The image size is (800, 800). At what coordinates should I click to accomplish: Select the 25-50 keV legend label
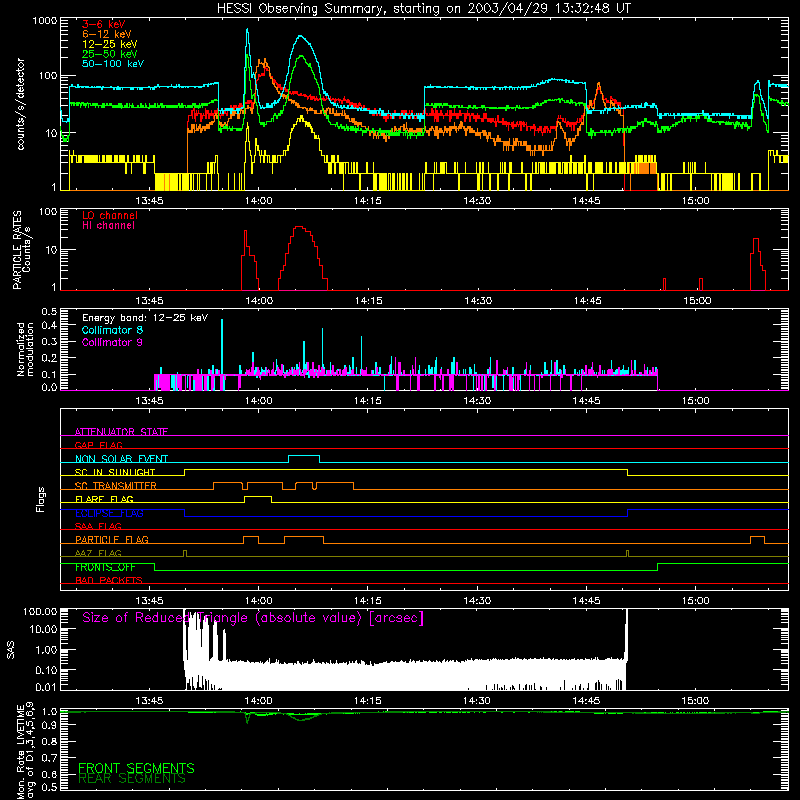pos(110,54)
